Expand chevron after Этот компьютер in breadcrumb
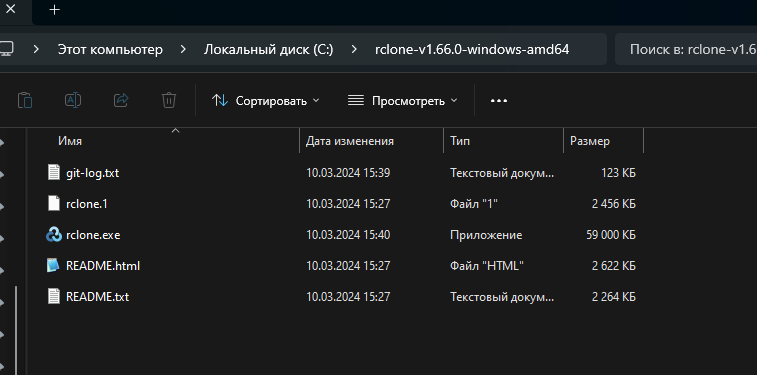Image resolution: width=757 pixels, height=375 pixels. point(183,49)
